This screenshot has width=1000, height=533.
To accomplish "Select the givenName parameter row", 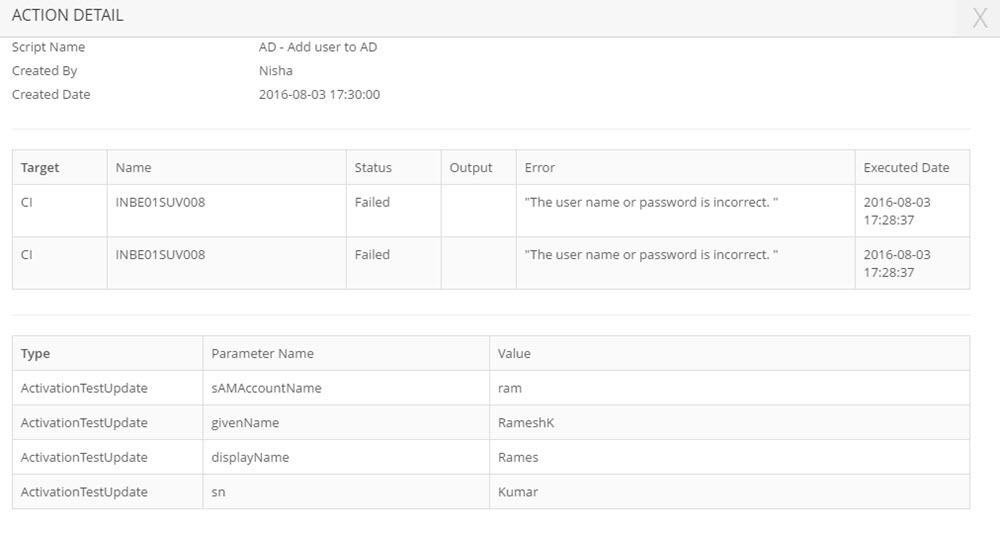I will click(x=245, y=423).
